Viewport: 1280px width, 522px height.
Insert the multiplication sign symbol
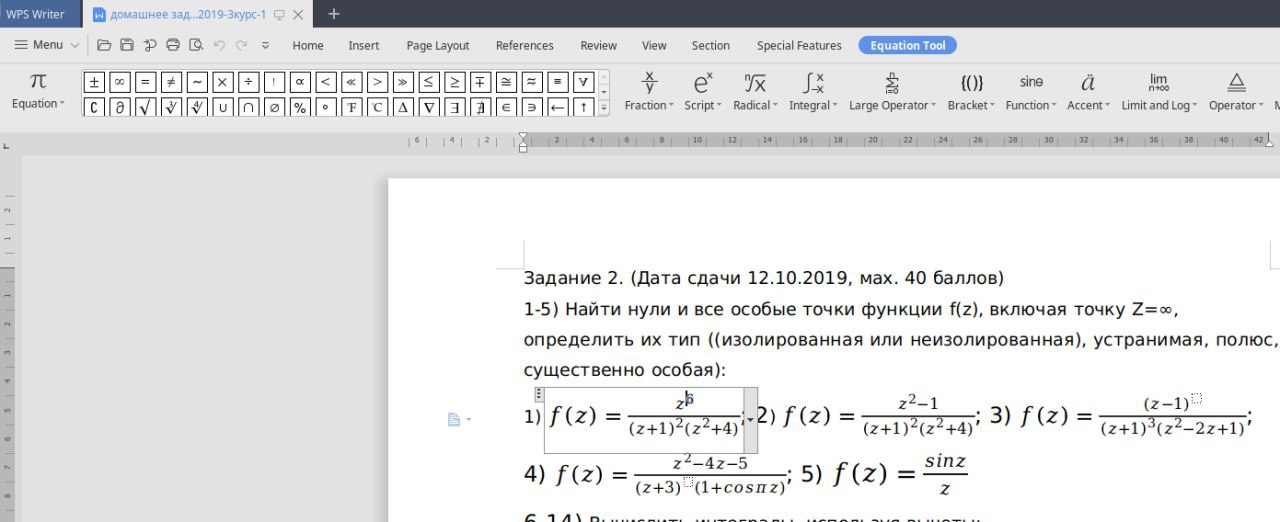click(x=223, y=82)
